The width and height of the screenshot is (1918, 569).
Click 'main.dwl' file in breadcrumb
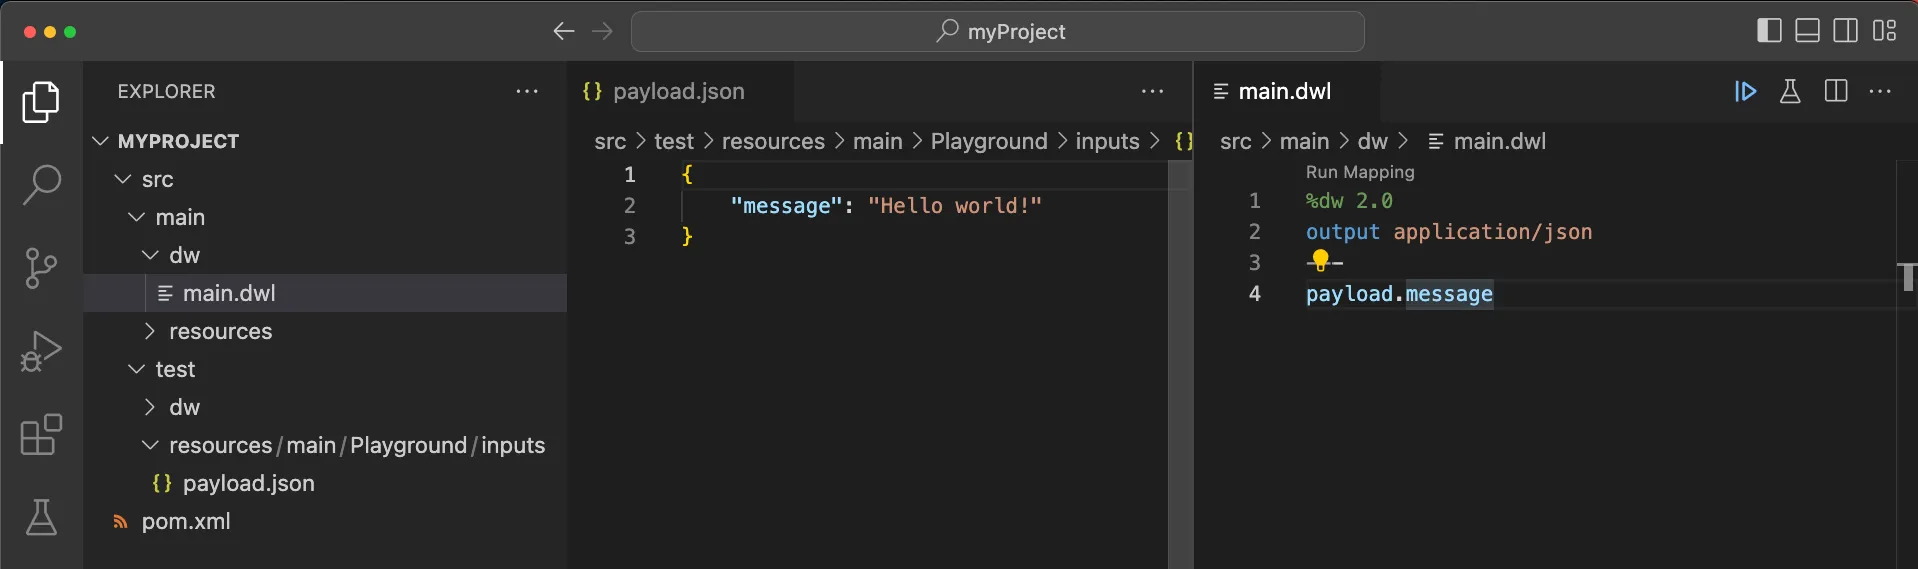coord(1487,141)
